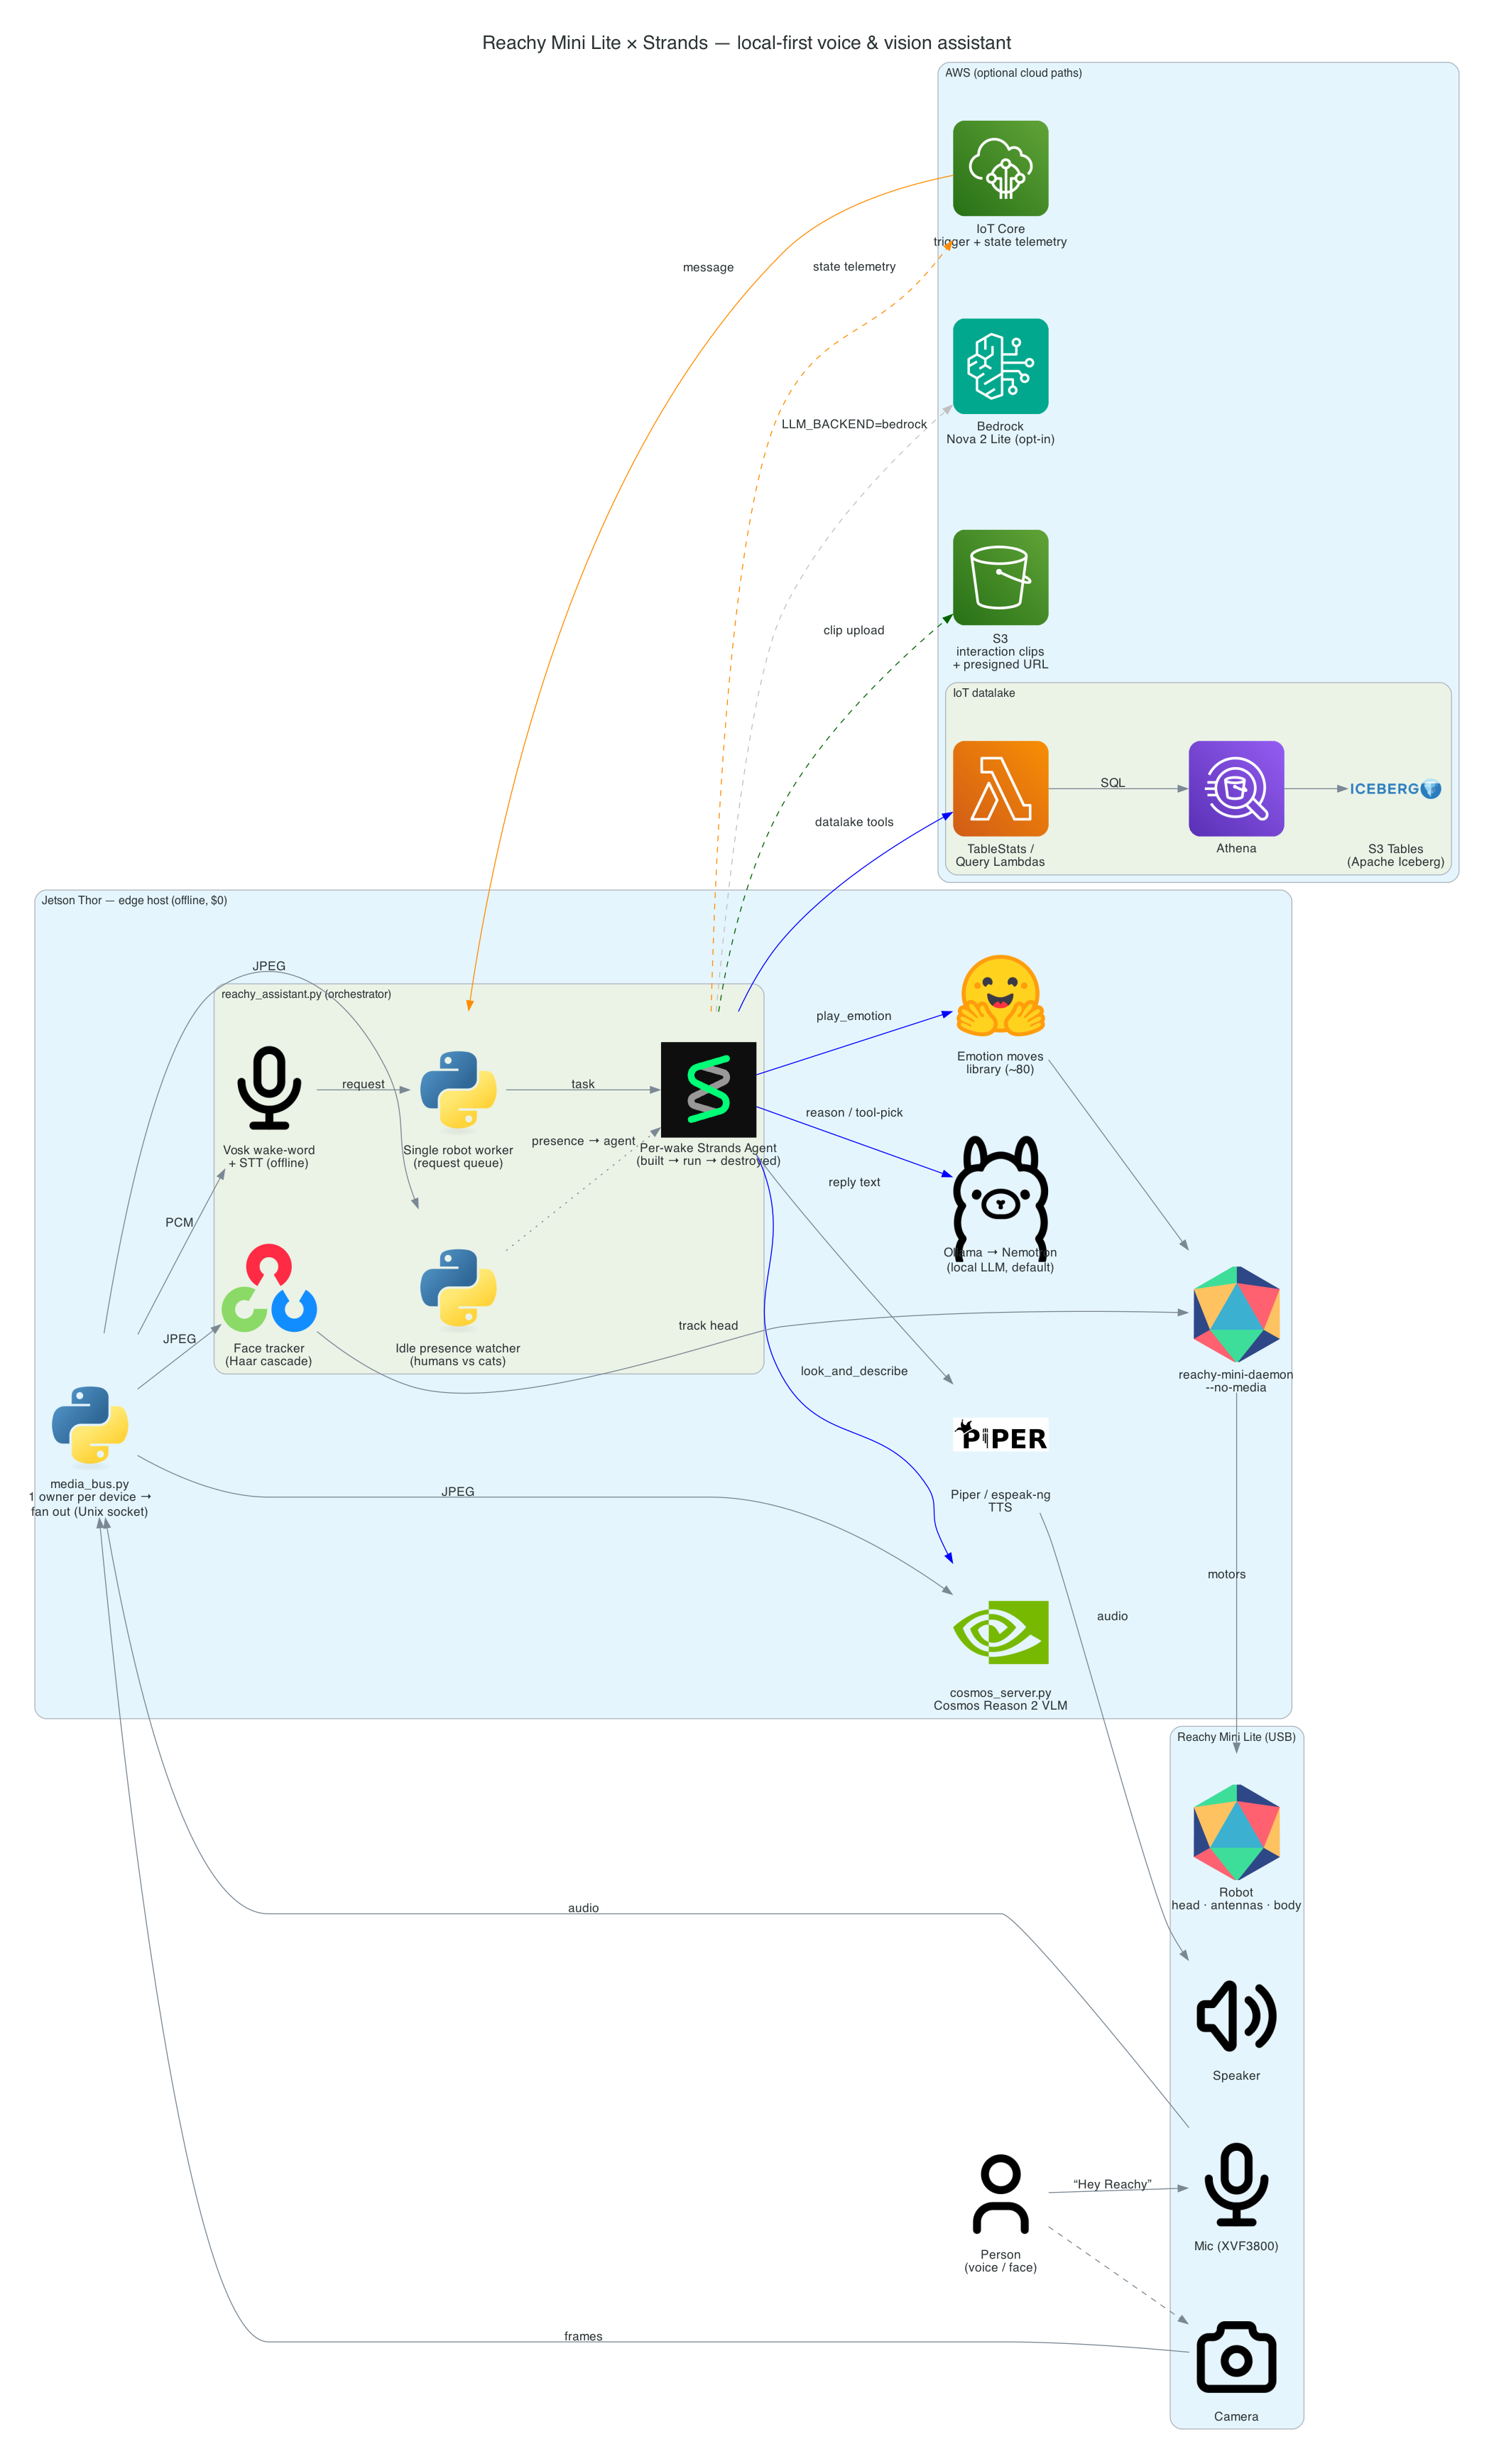
Task: Select the Camera icon
Action: (1236, 2357)
